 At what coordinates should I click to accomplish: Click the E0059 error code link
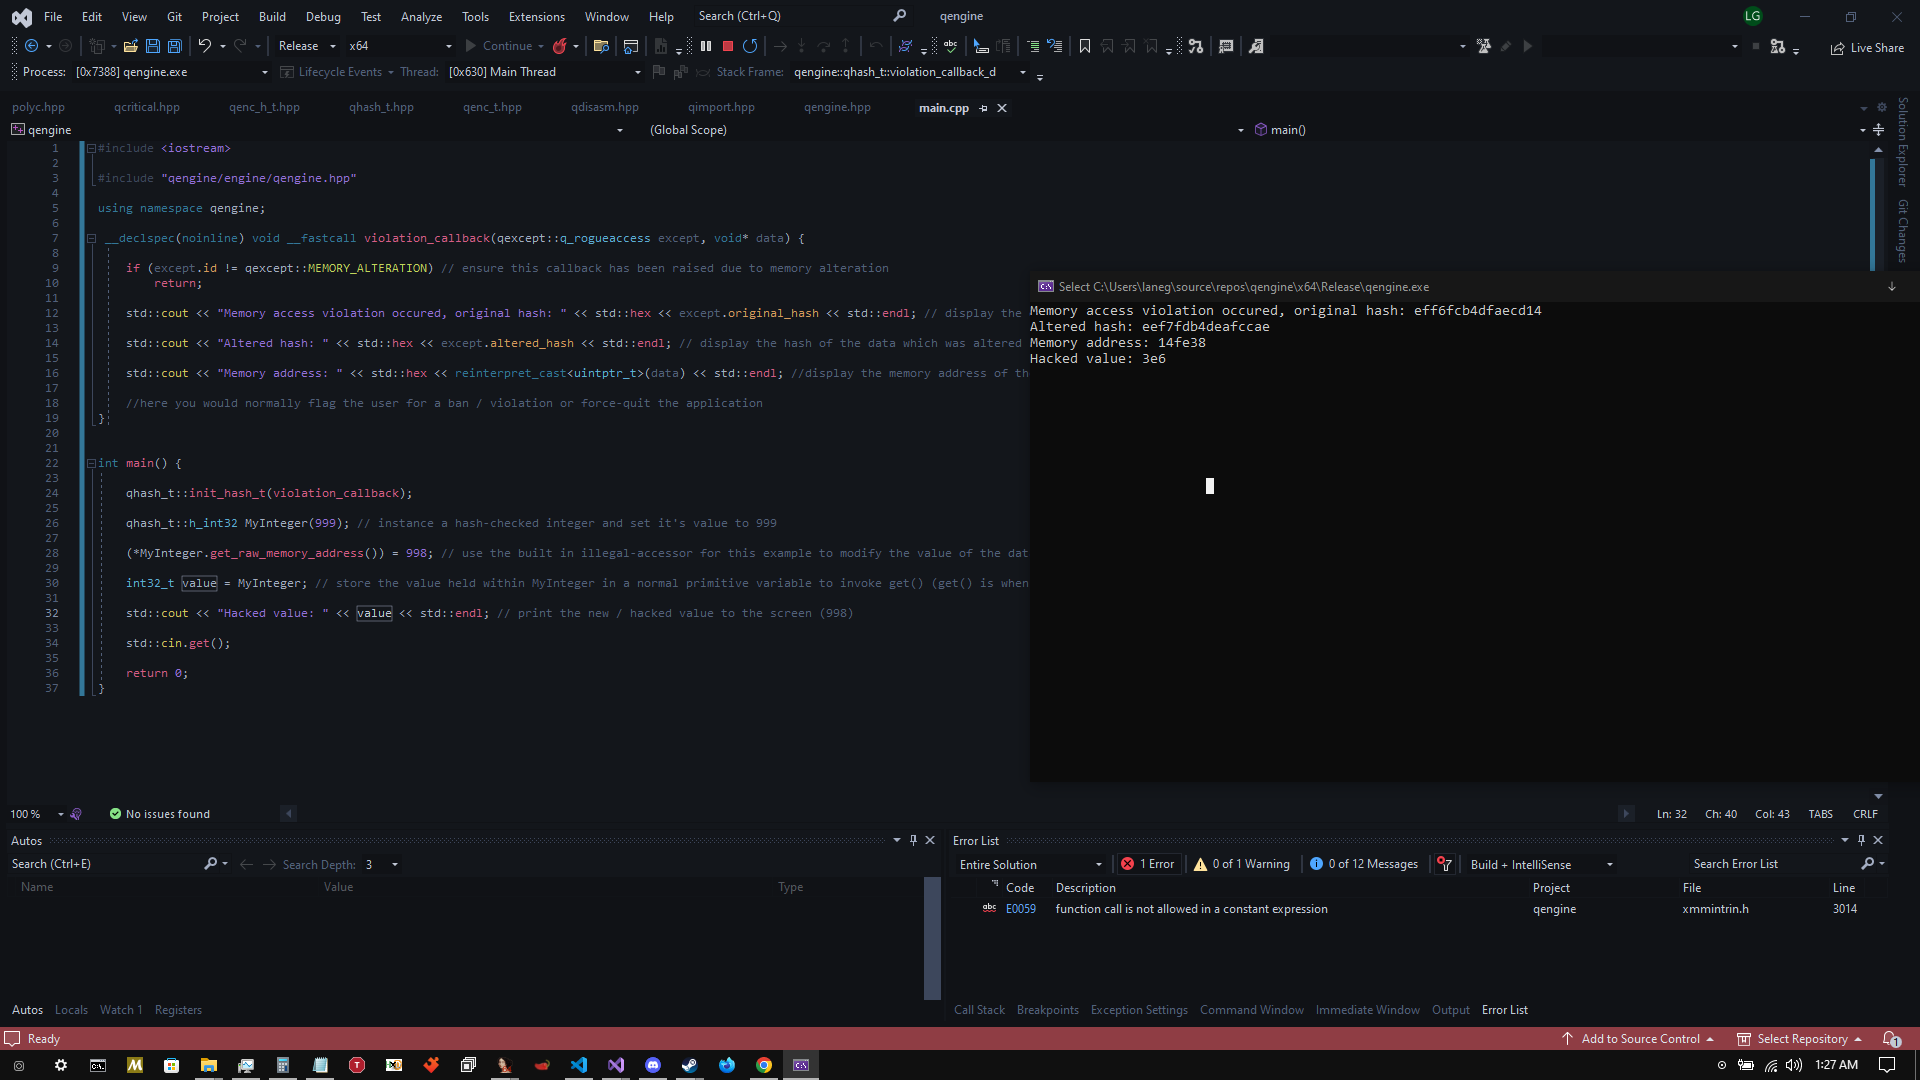click(1020, 909)
